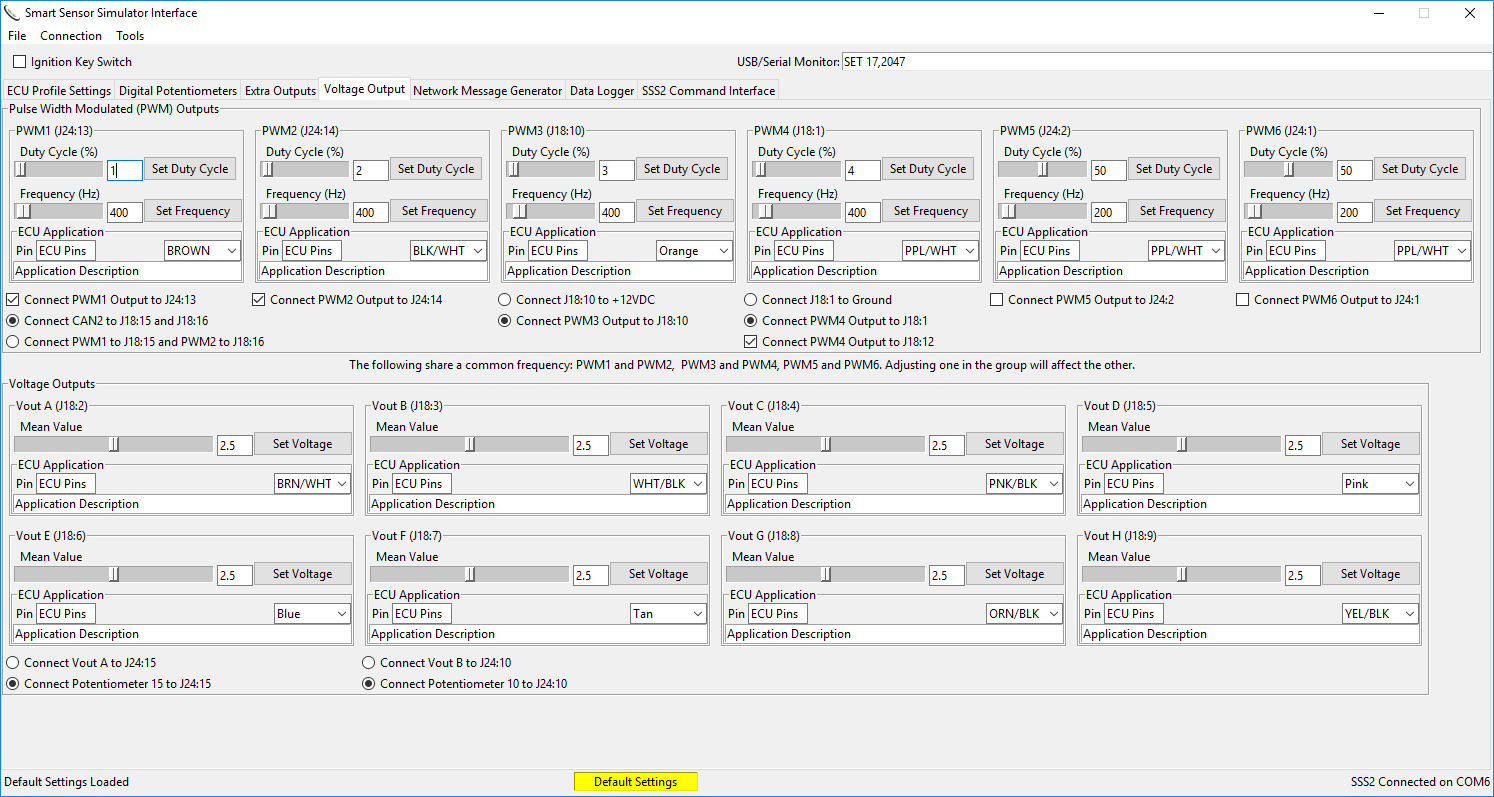Click the Vout G Mean Value slider
Image resolution: width=1494 pixels, height=797 pixels.
click(825, 574)
